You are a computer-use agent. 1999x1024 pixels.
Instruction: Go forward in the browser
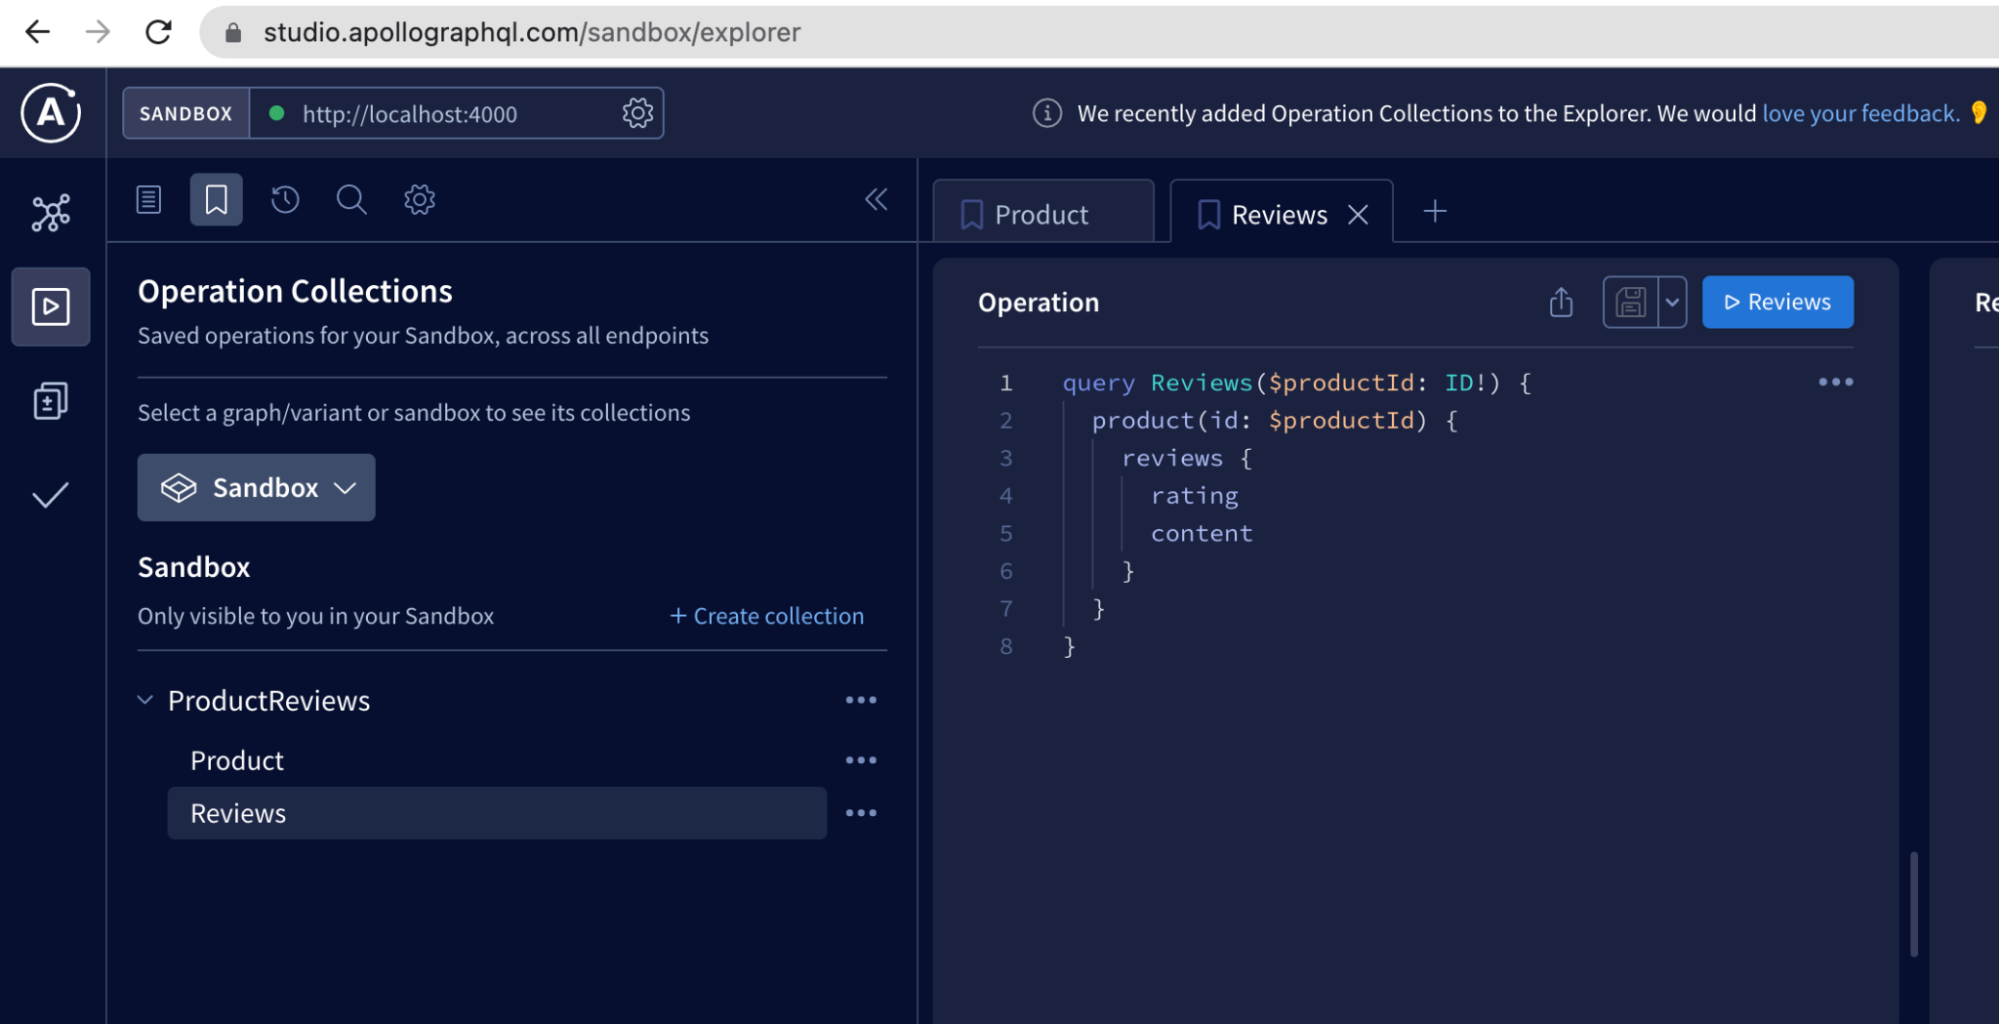97,32
